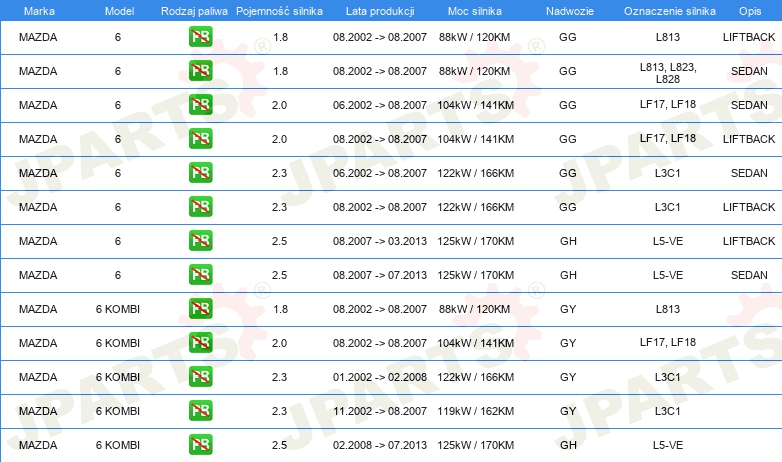
Task: Select years '06.2002 -> 08.2007' in 2.3 SEDAN row
Action: tap(380, 173)
